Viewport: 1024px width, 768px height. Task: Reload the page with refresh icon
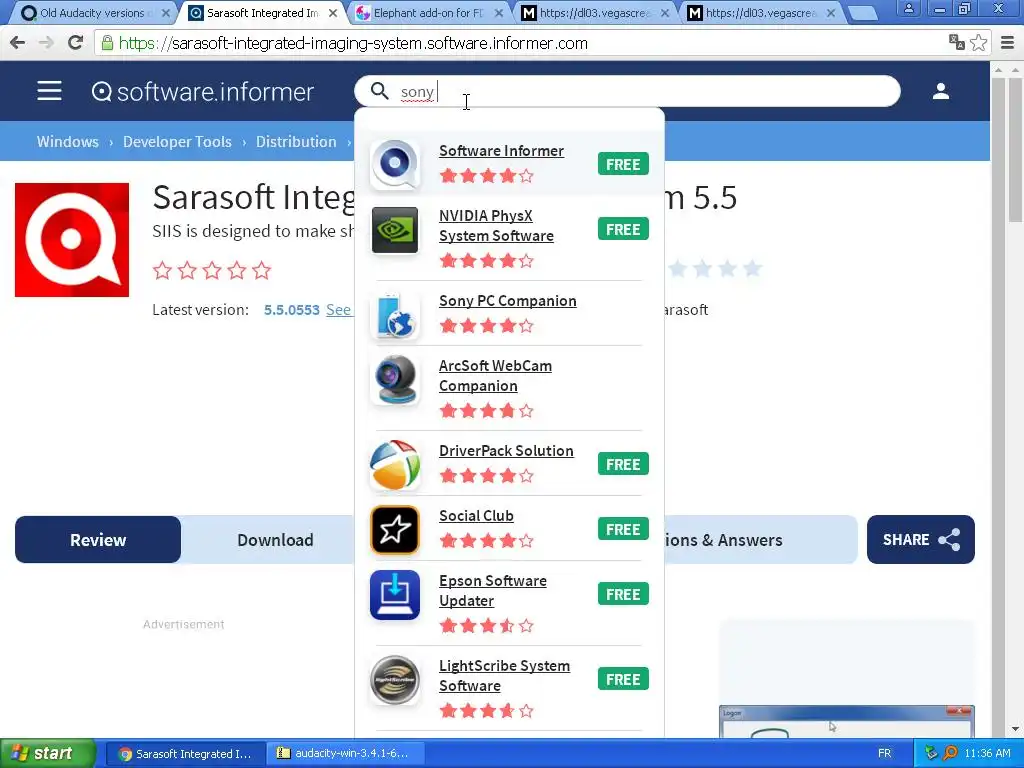click(76, 43)
